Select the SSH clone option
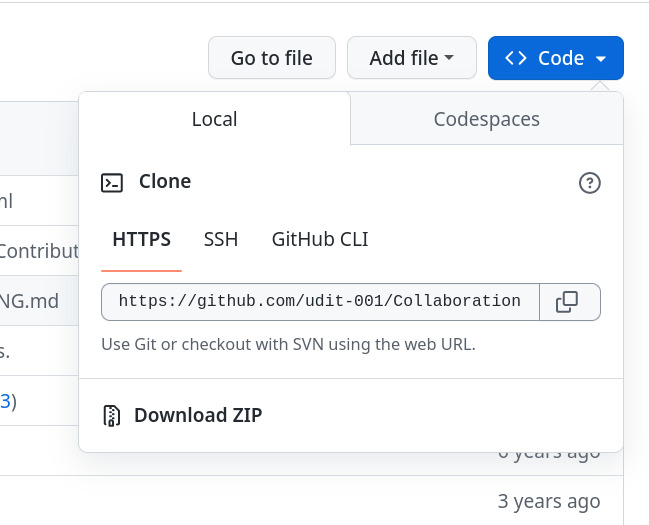Screen dimensions: 649x525 [221, 239]
